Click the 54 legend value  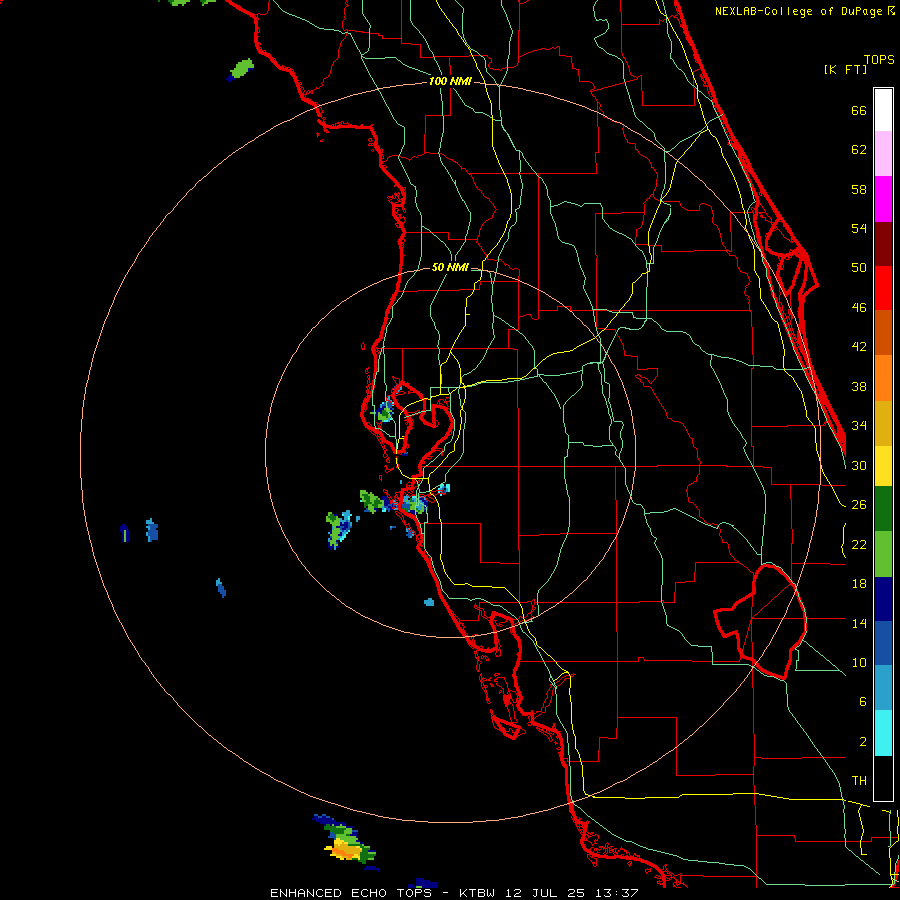859,228
